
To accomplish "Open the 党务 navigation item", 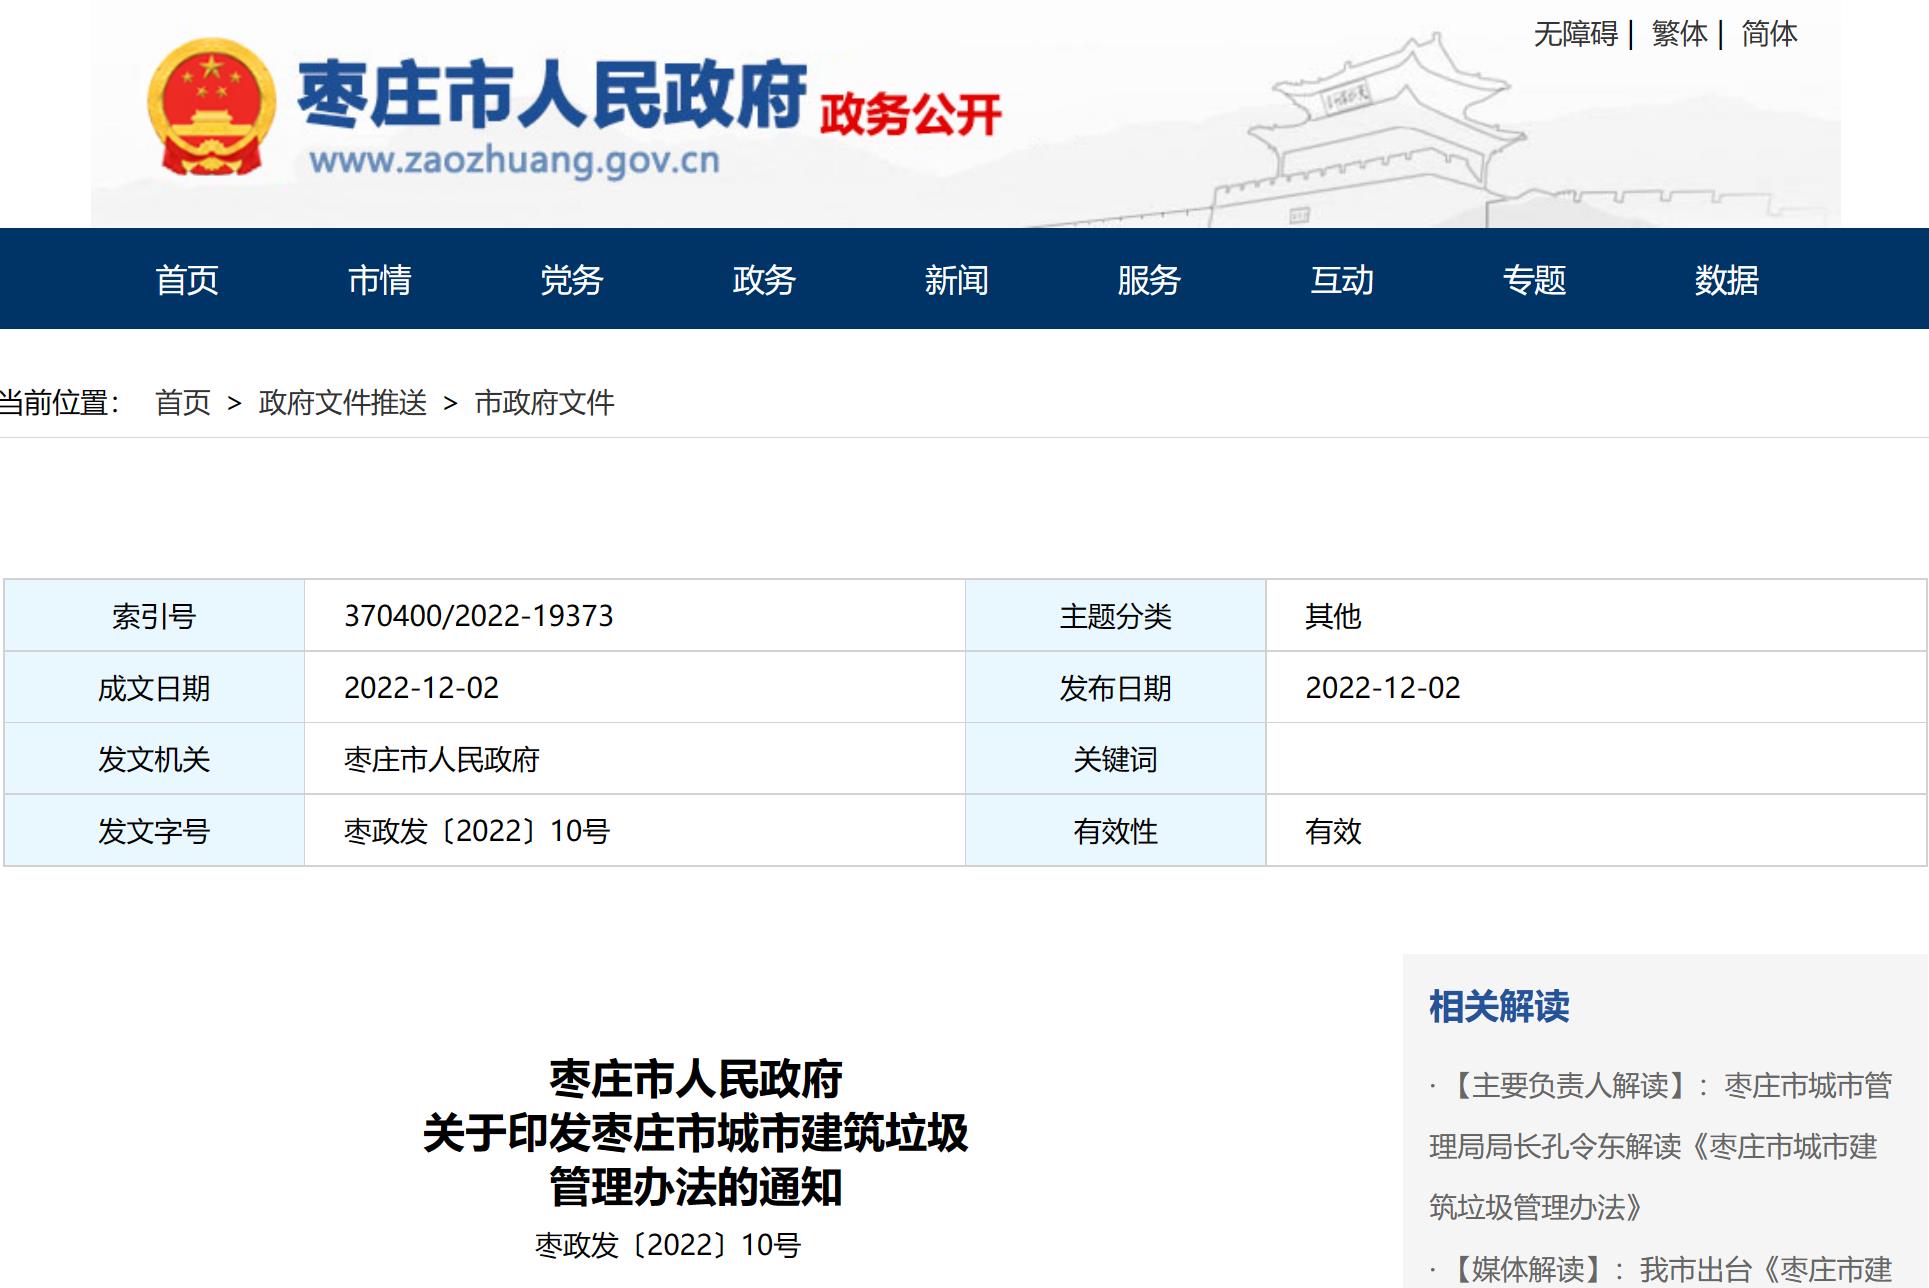I will (x=571, y=280).
